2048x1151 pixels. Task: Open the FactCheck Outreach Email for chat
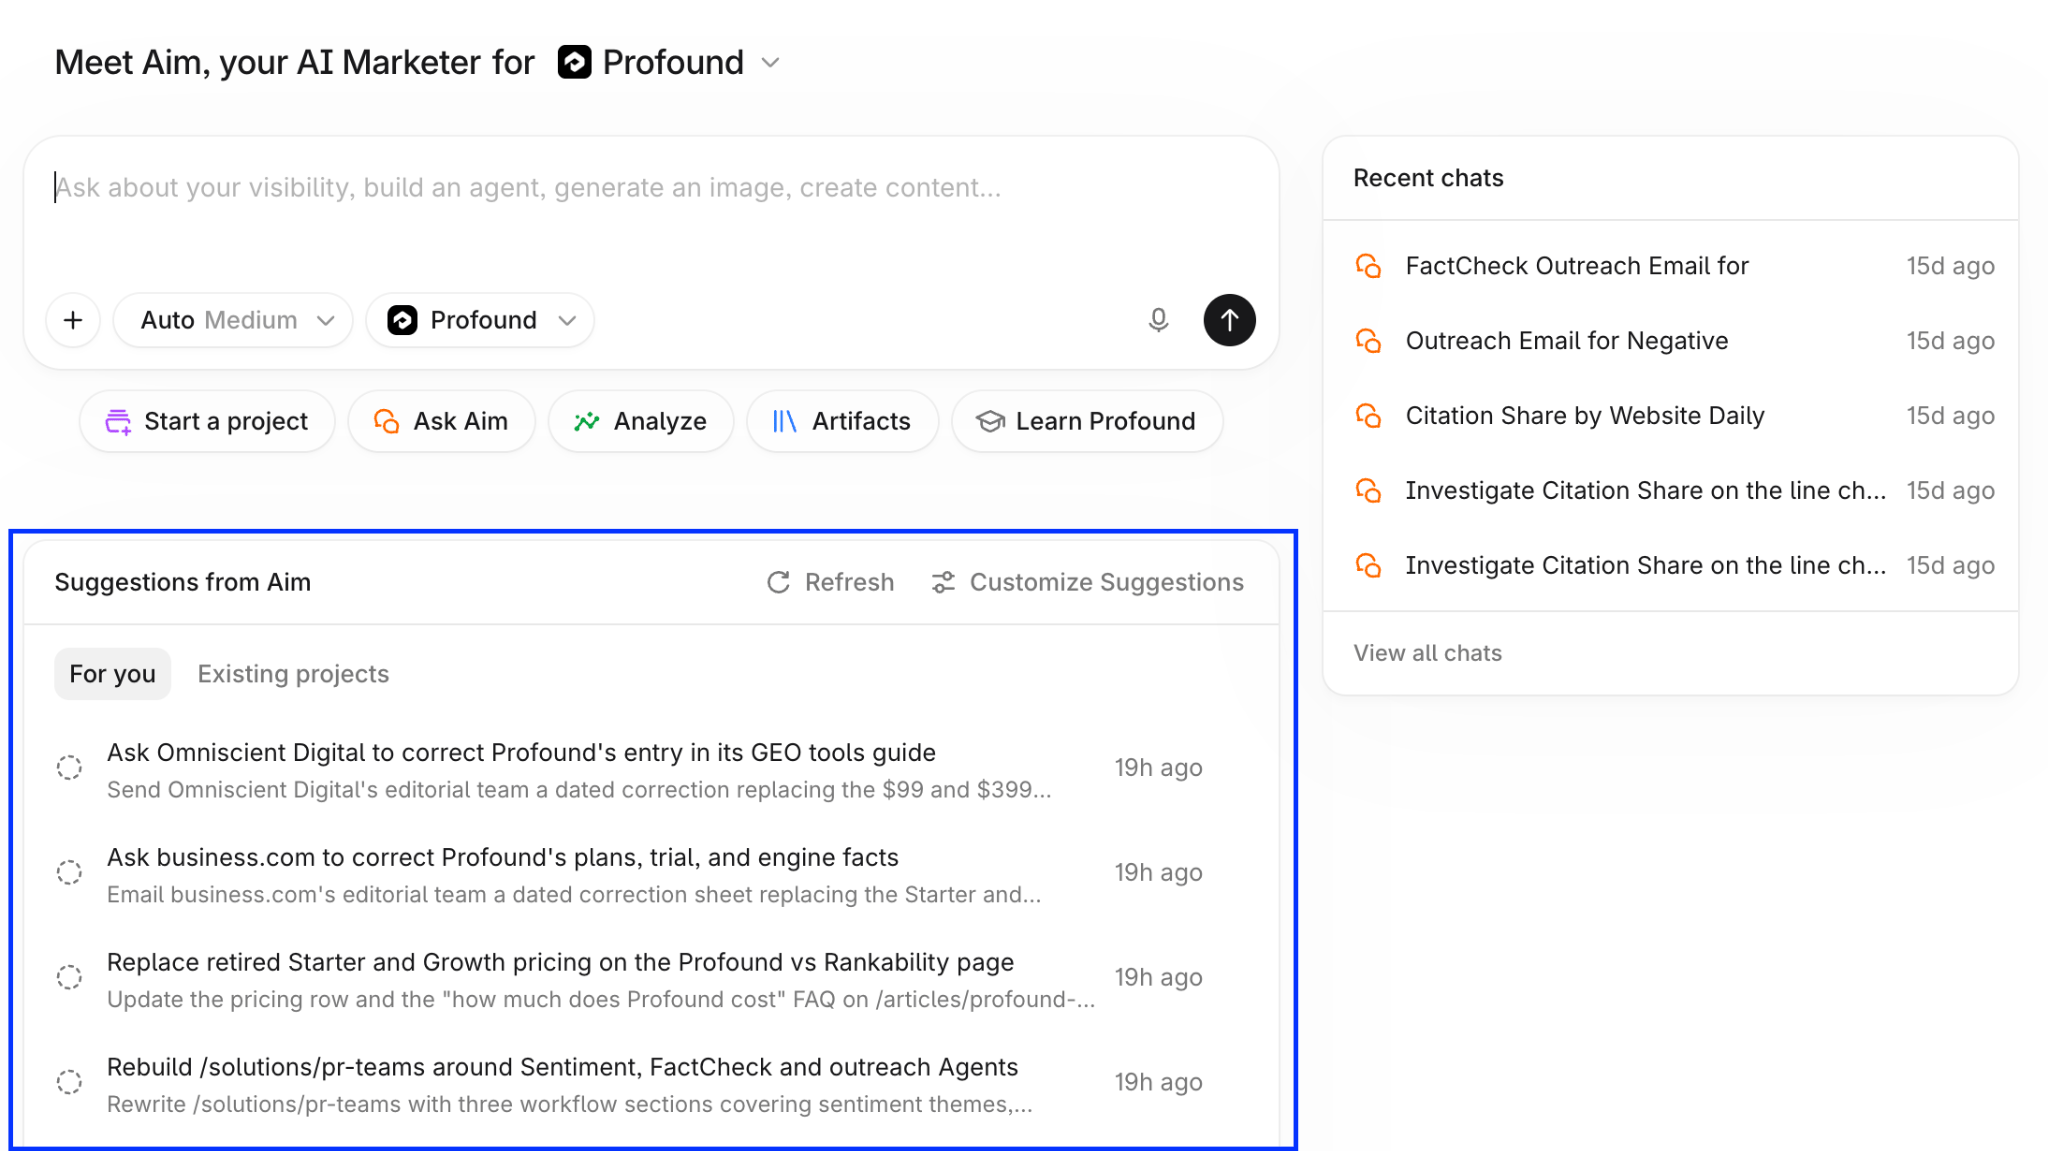tap(1670, 266)
